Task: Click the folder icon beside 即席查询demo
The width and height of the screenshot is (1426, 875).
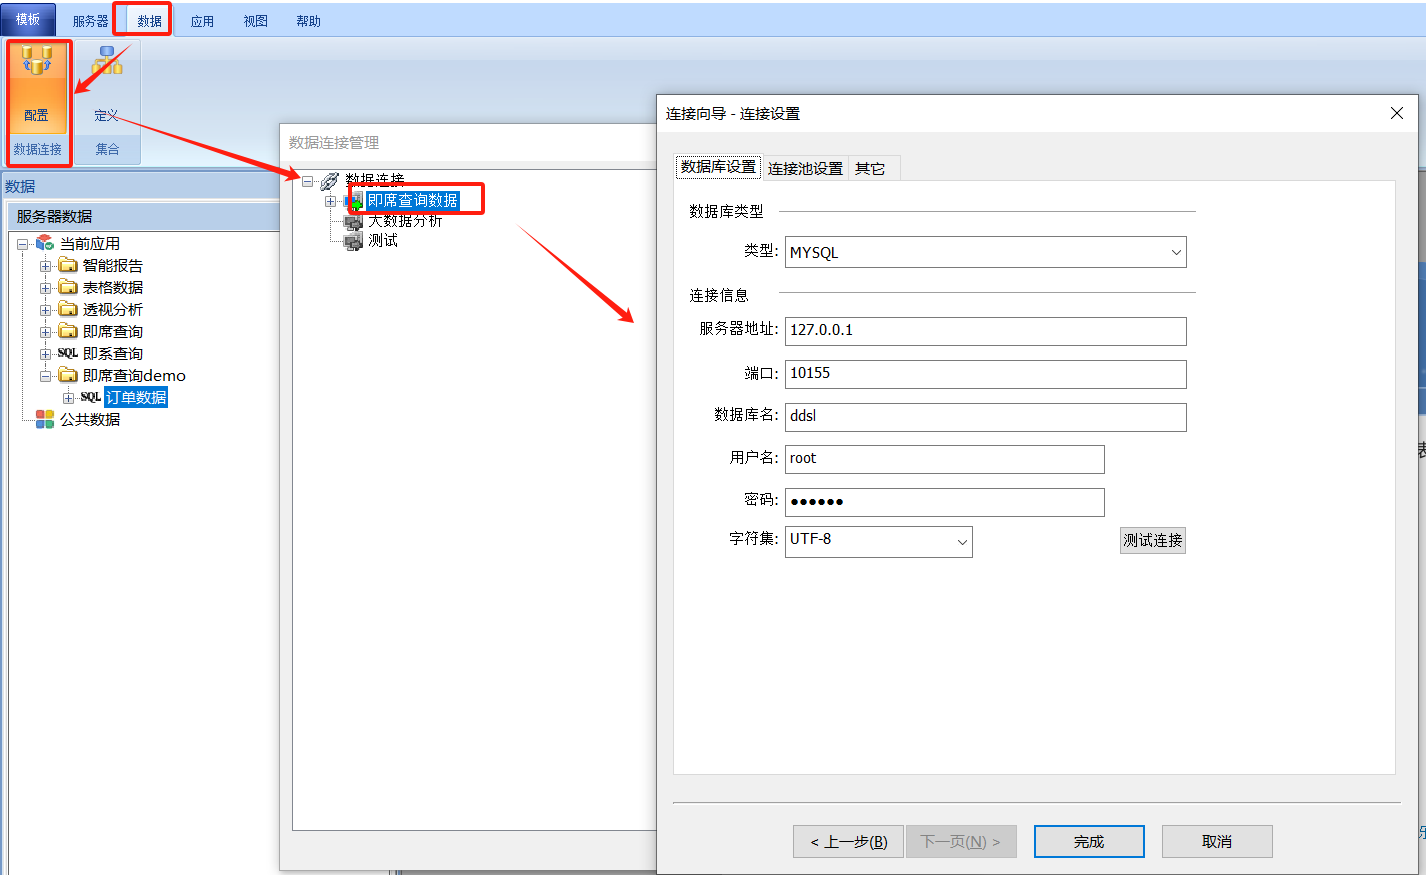Action: click(x=68, y=375)
